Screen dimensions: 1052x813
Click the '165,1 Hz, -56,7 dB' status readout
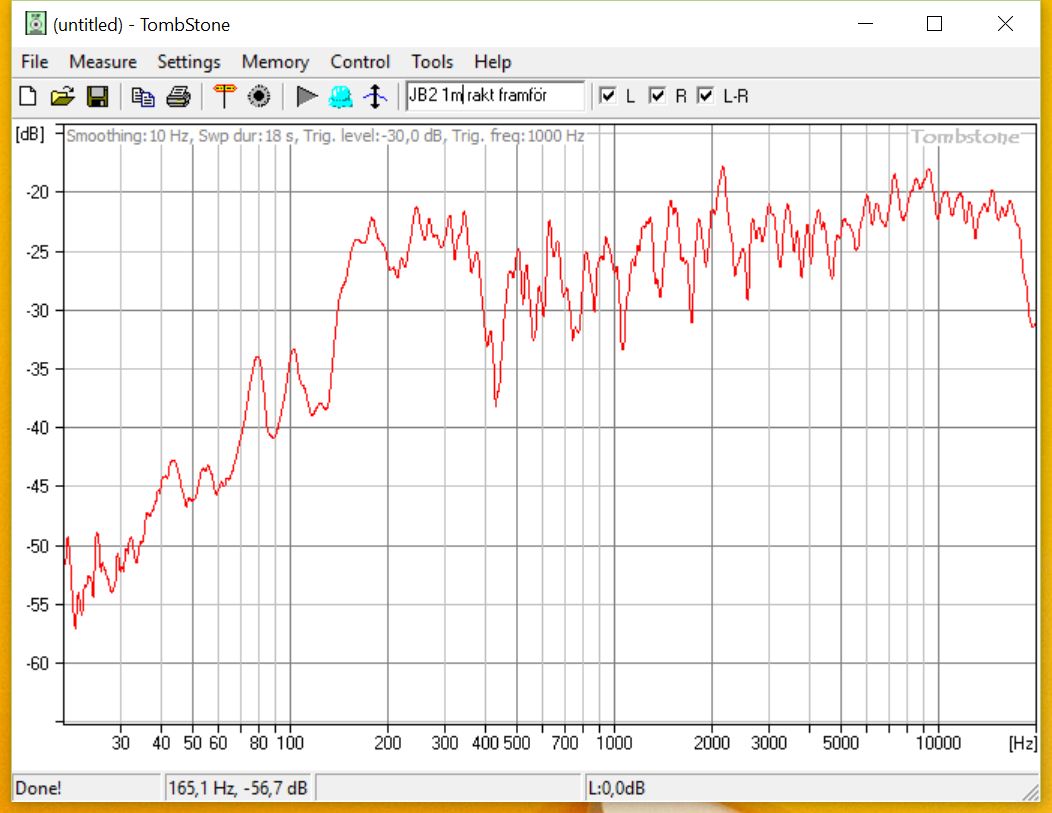(238, 788)
